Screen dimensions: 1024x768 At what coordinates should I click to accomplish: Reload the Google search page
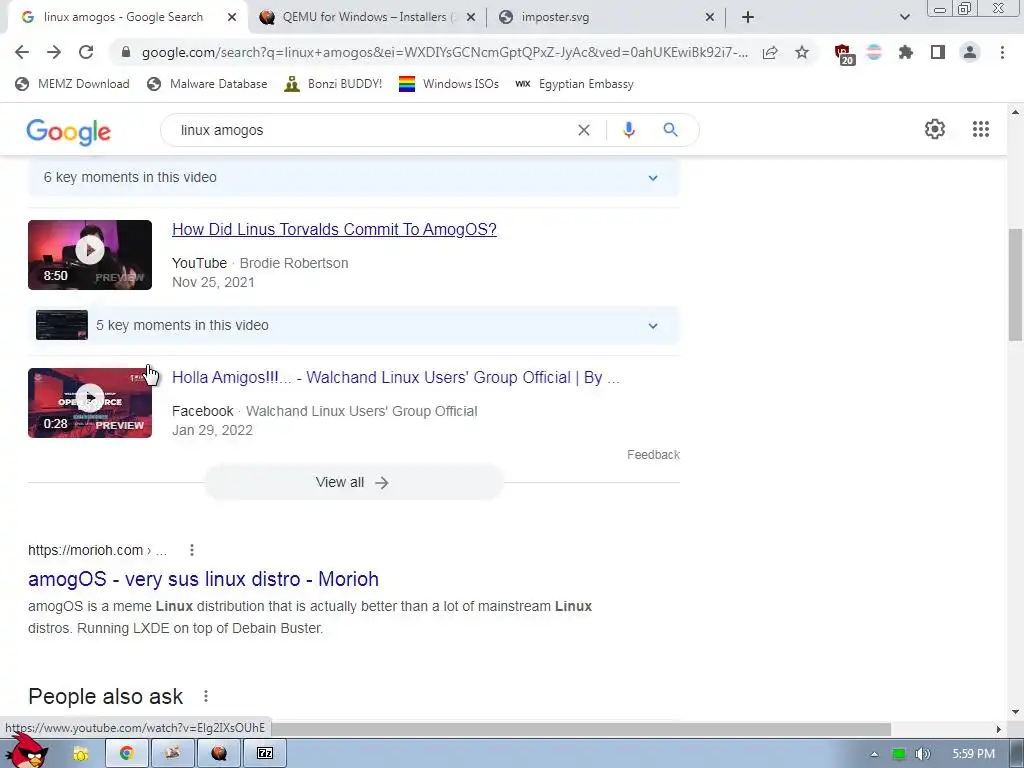point(86,52)
